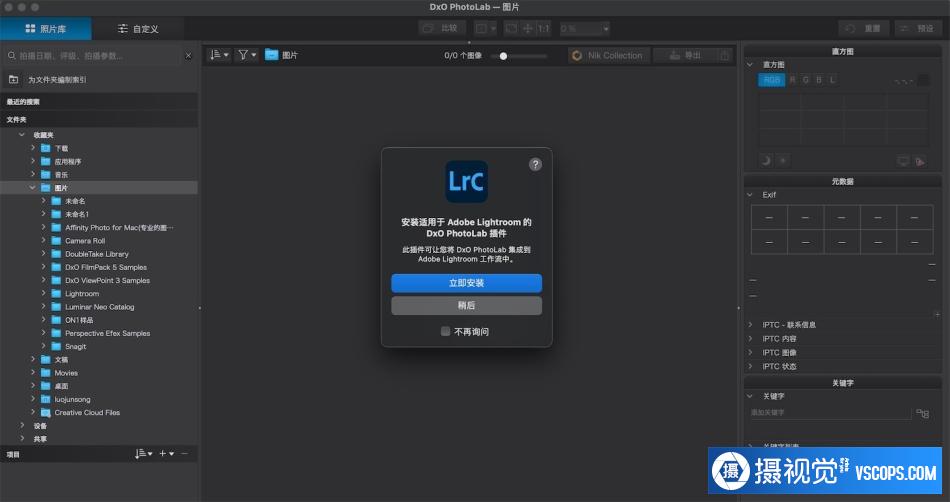Image resolution: width=950 pixels, height=502 pixels.
Task: Open the filter funnel dropdown
Action: pos(247,55)
